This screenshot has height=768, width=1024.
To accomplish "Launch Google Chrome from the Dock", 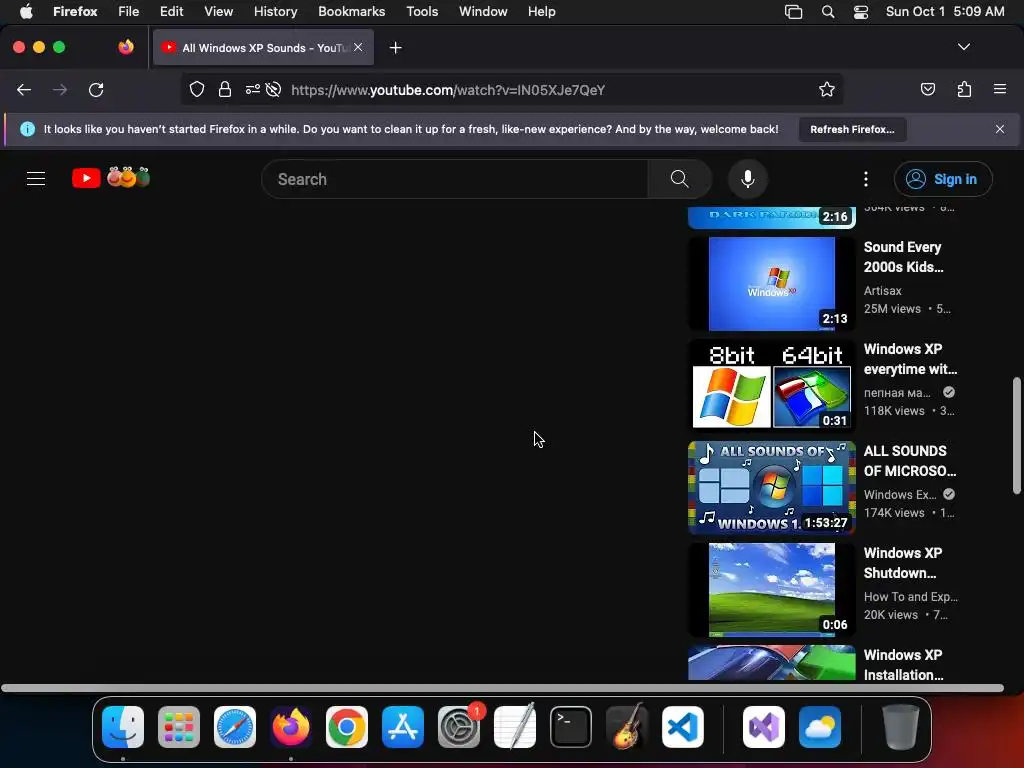I will tap(347, 727).
